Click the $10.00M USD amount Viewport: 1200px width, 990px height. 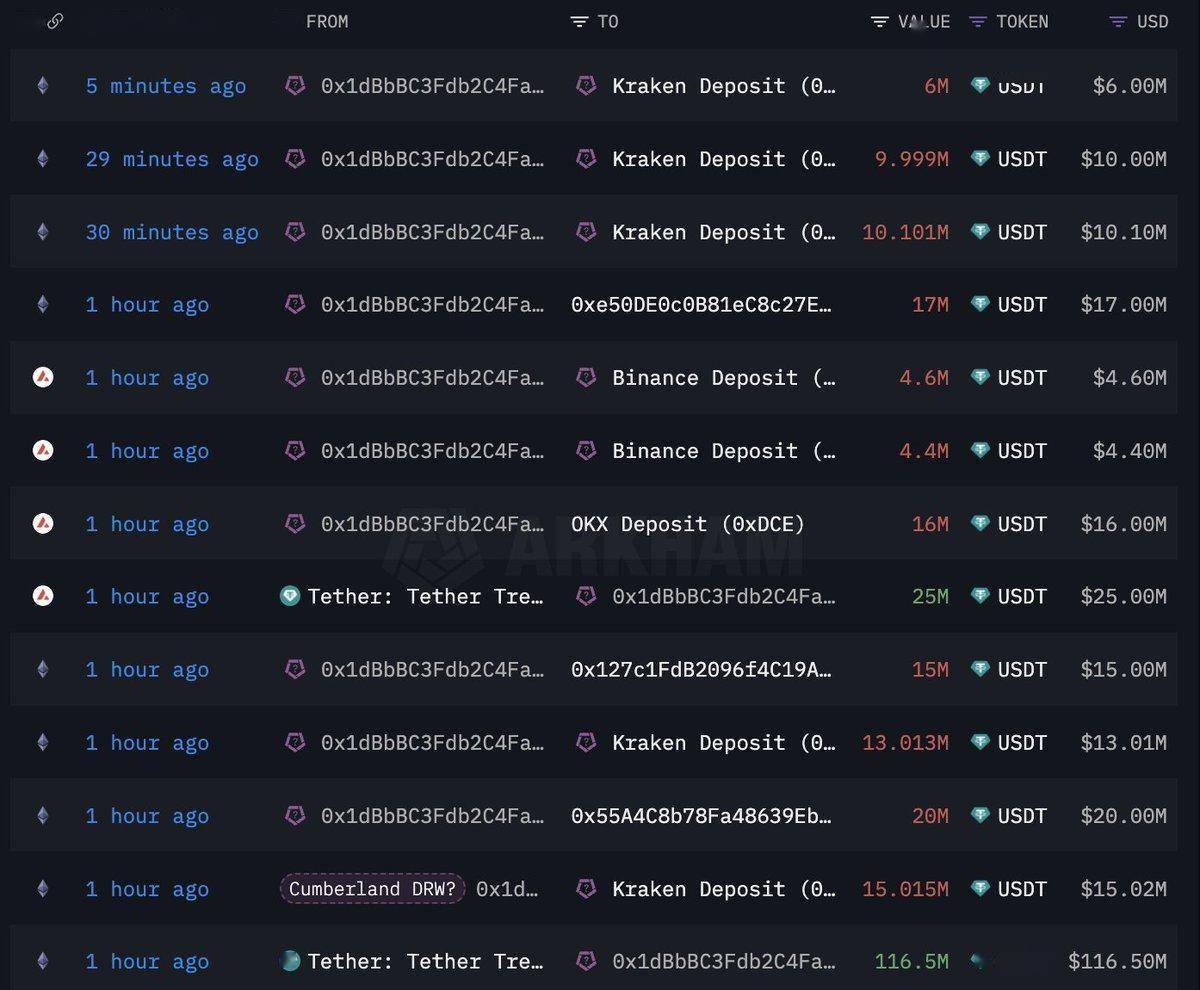click(1123, 159)
